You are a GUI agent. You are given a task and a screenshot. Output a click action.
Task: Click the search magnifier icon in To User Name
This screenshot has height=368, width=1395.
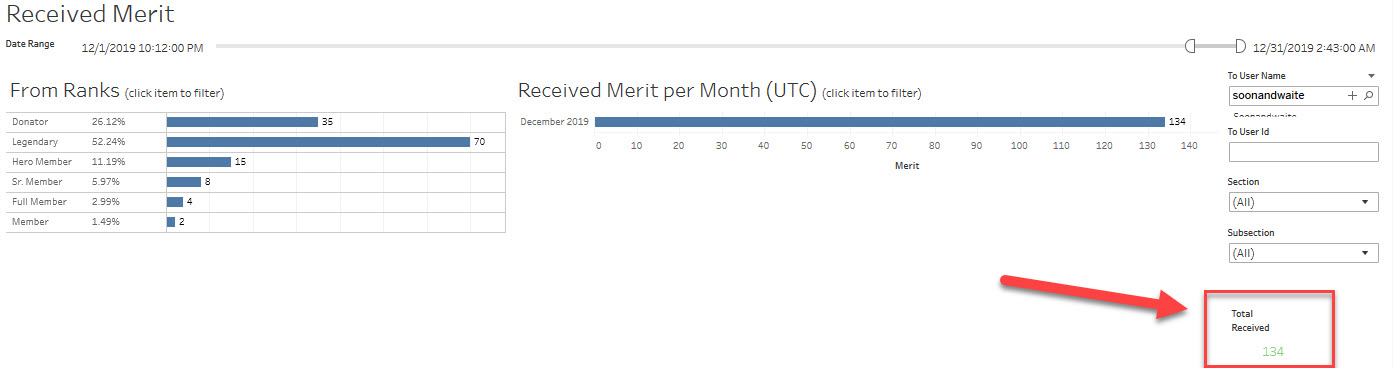coord(1369,95)
